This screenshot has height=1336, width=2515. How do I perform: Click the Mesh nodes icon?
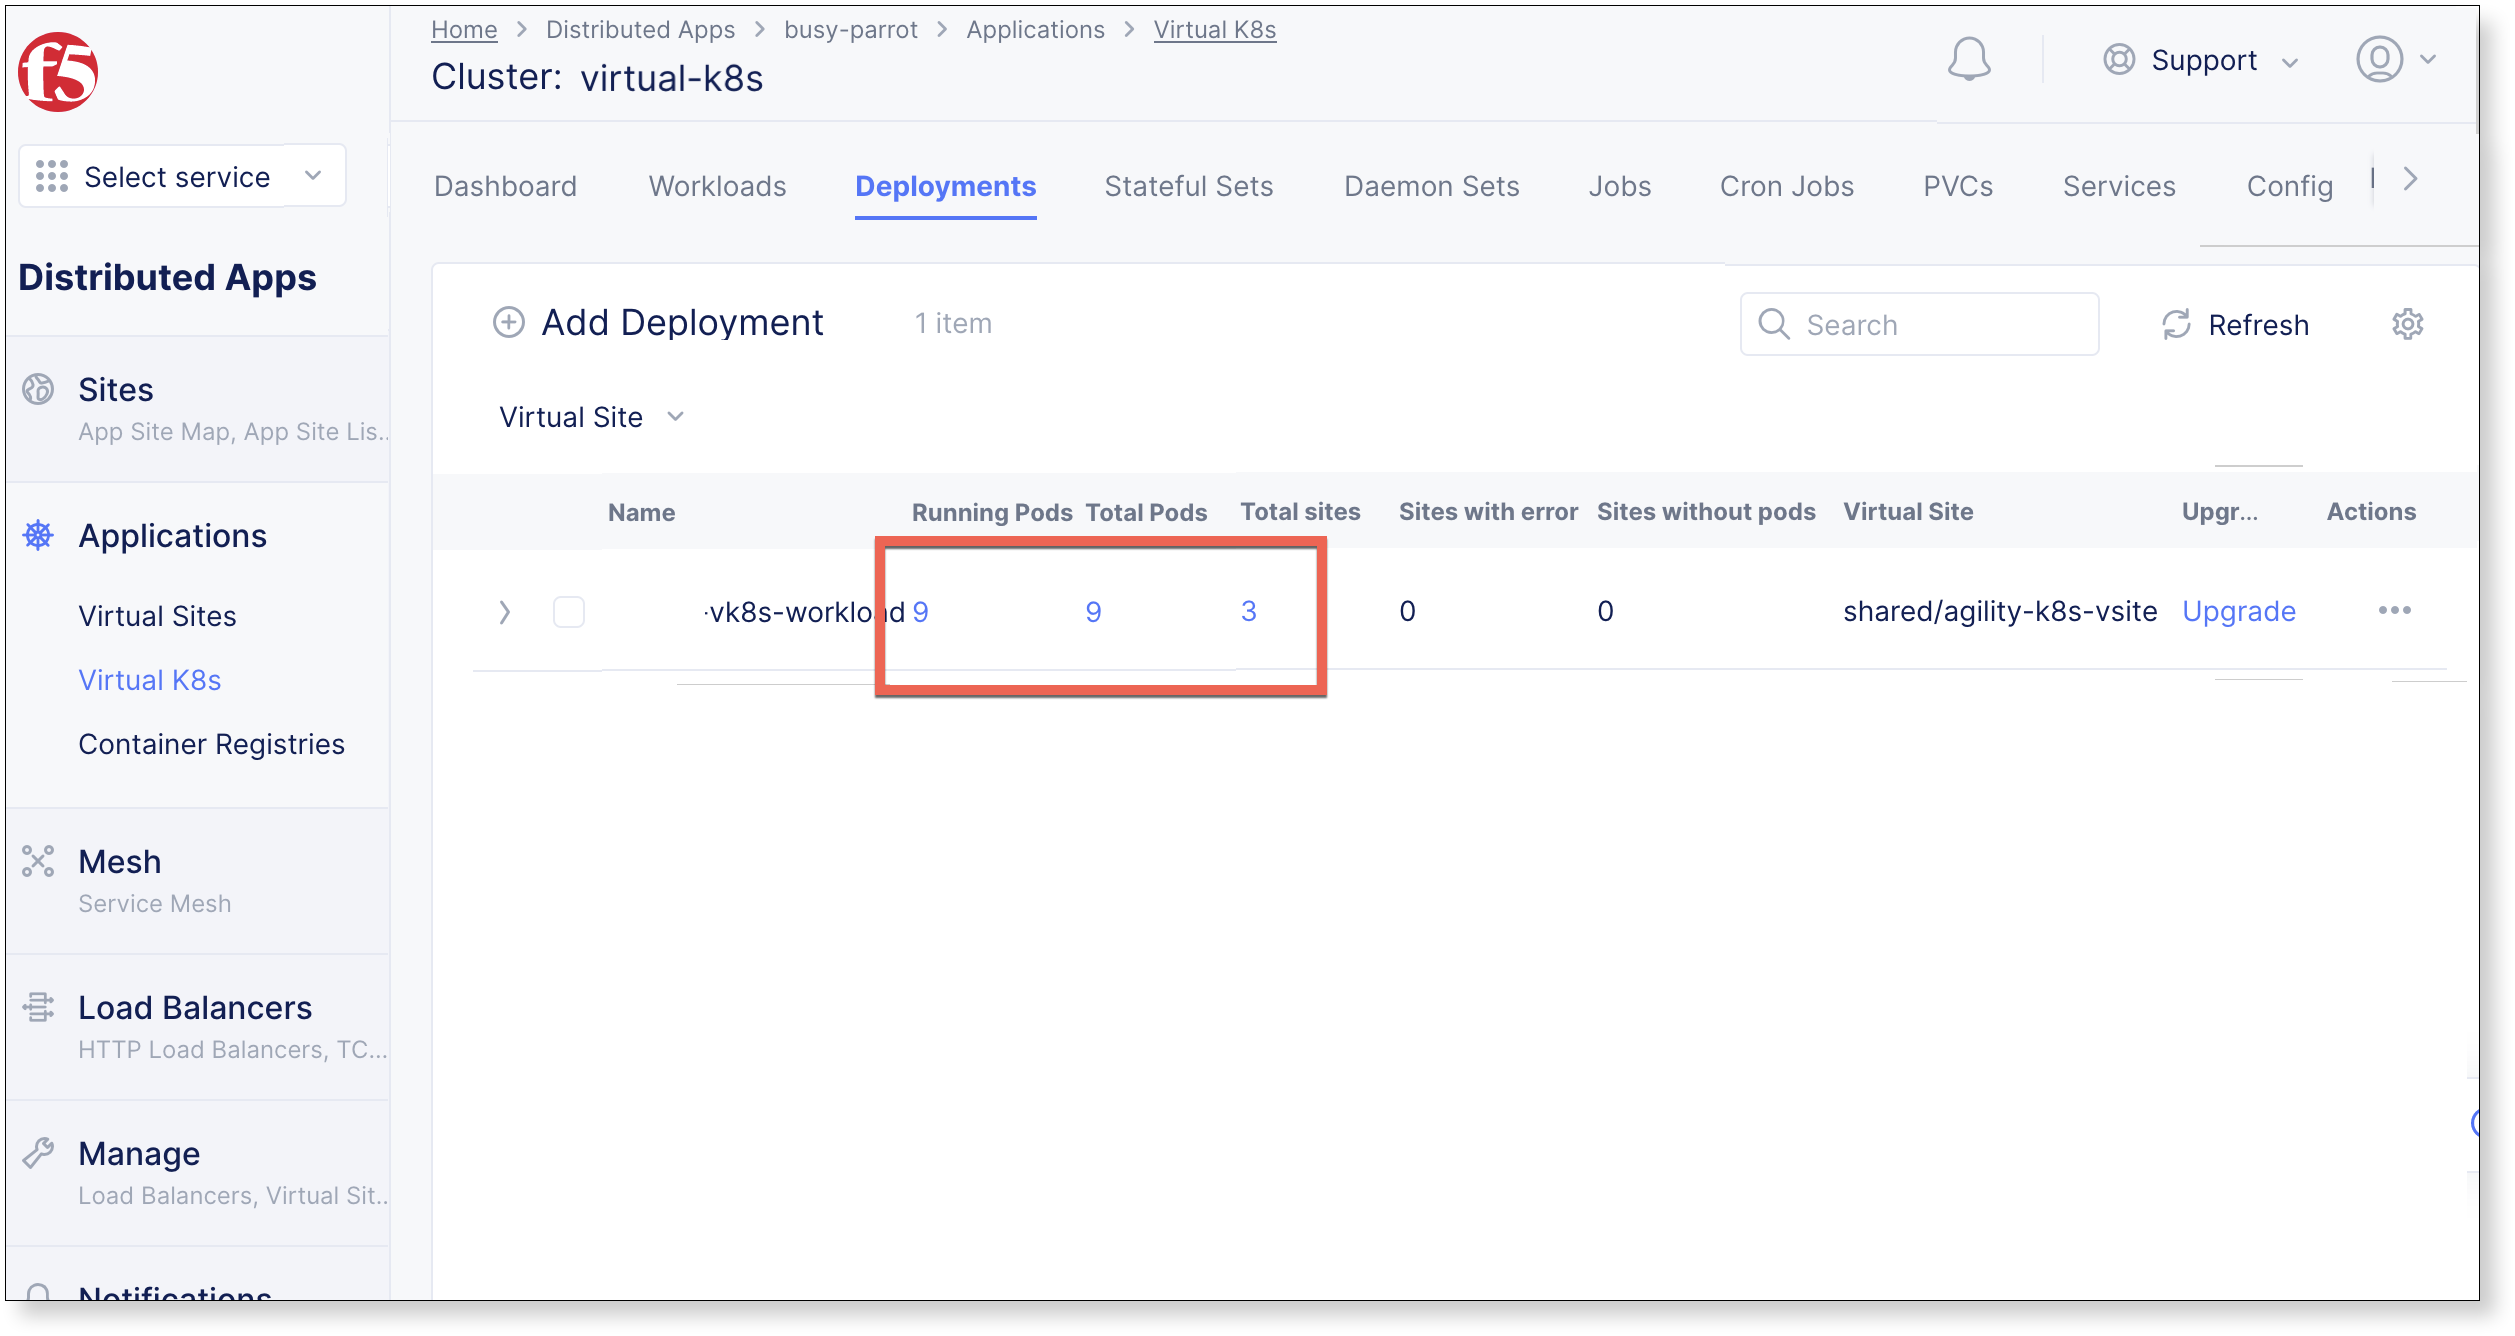[39, 861]
